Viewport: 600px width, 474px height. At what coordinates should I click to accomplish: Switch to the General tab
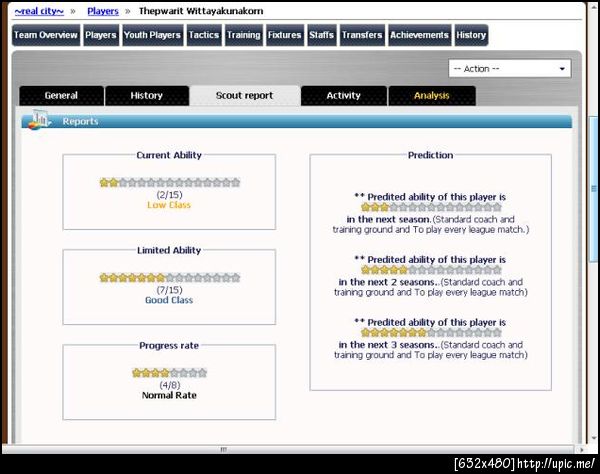click(61, 96)
